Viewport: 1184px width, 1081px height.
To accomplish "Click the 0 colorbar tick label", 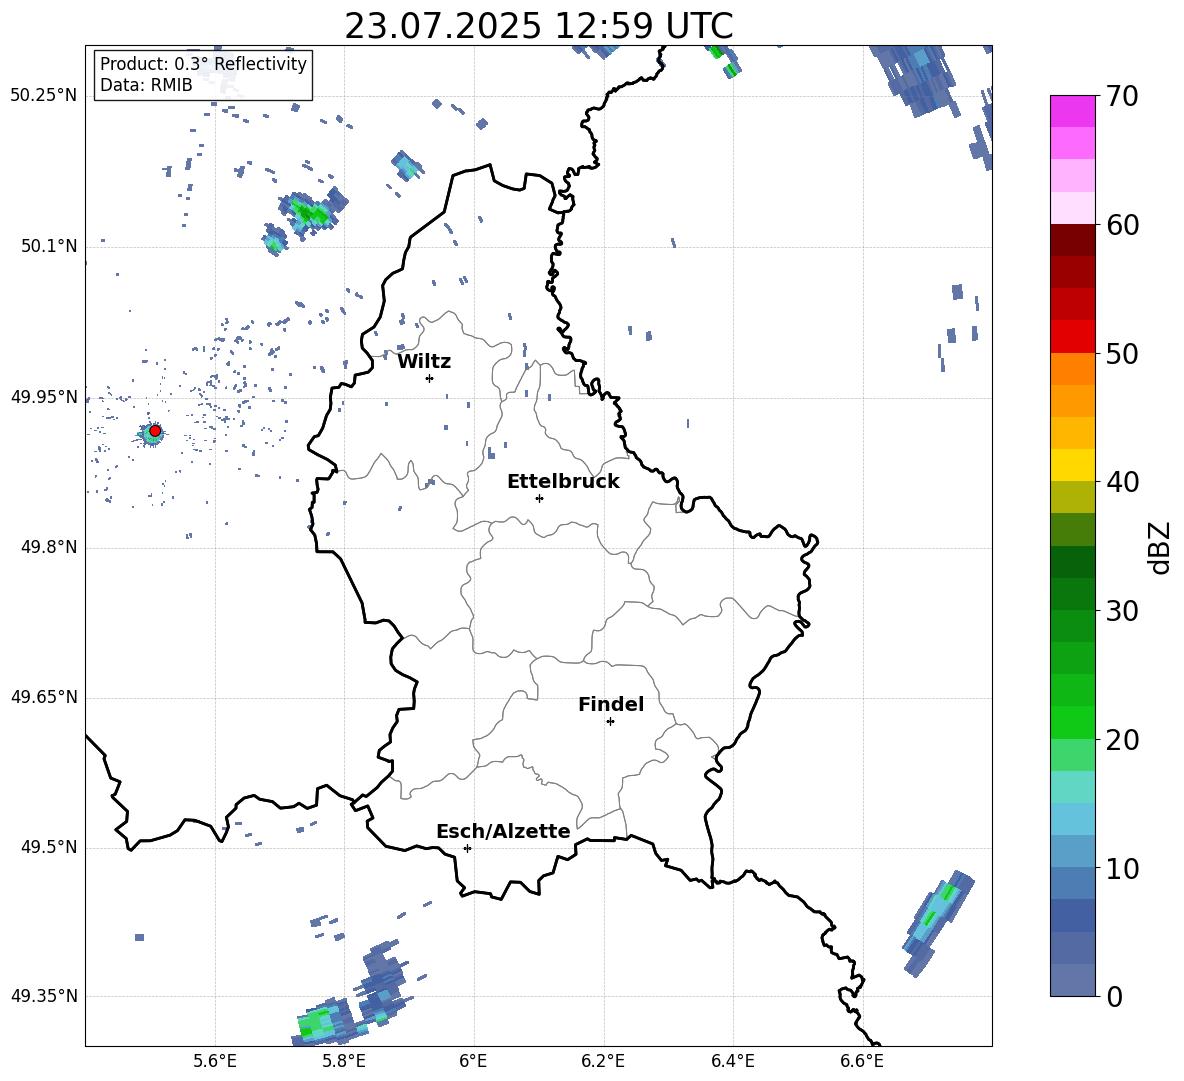I will pos(1115,996).
